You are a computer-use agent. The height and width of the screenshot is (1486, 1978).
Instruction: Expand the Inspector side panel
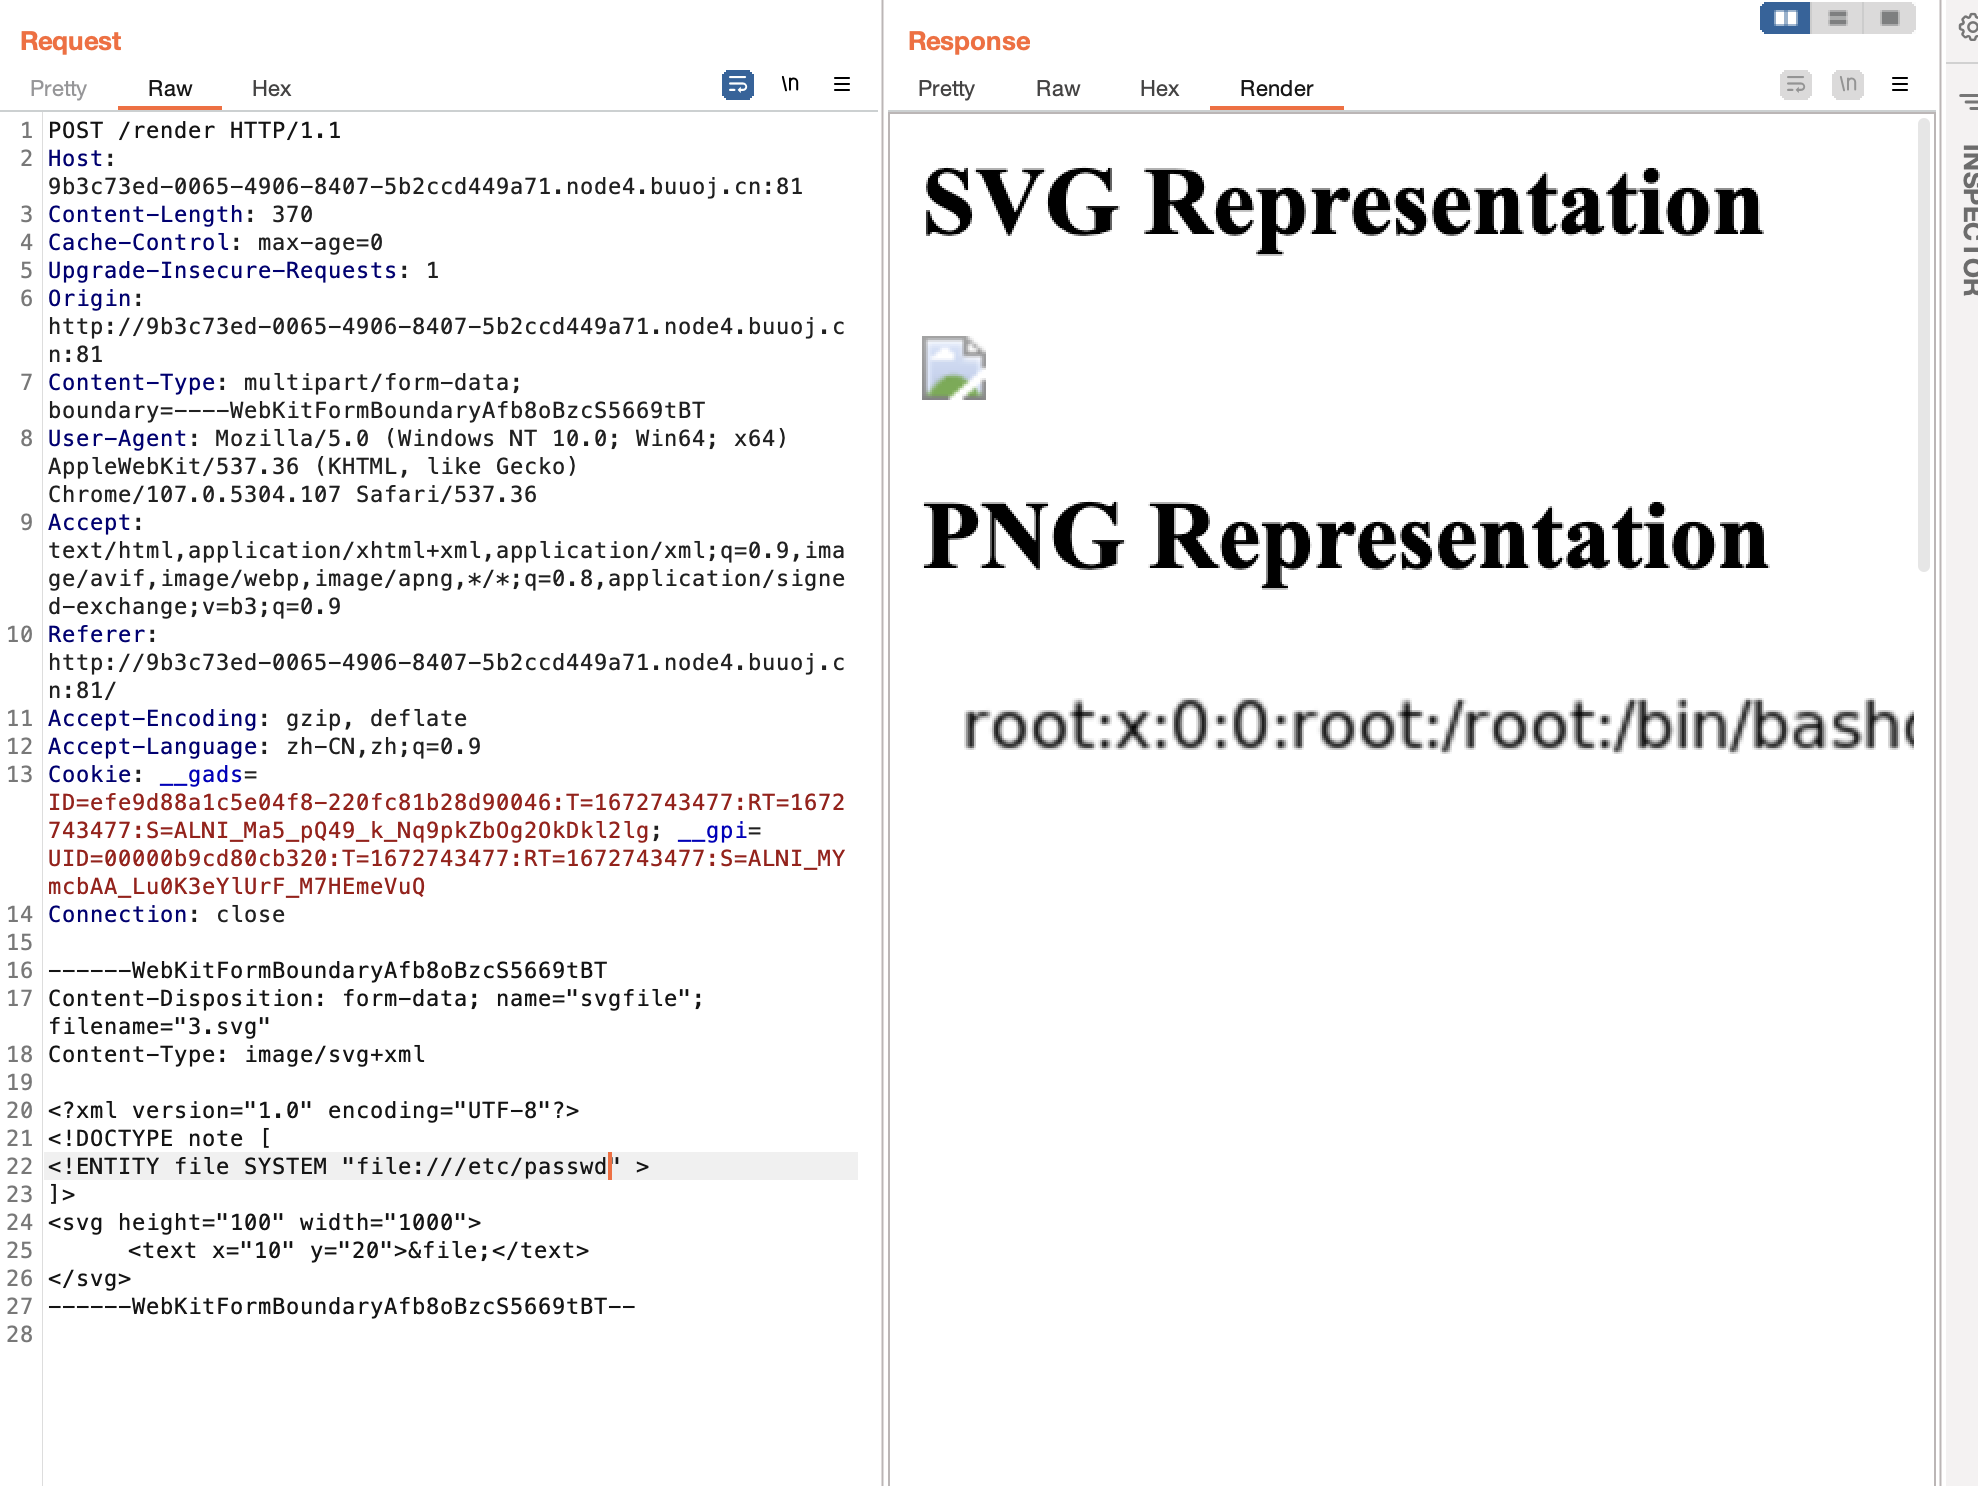click(x=1968, y=220)
